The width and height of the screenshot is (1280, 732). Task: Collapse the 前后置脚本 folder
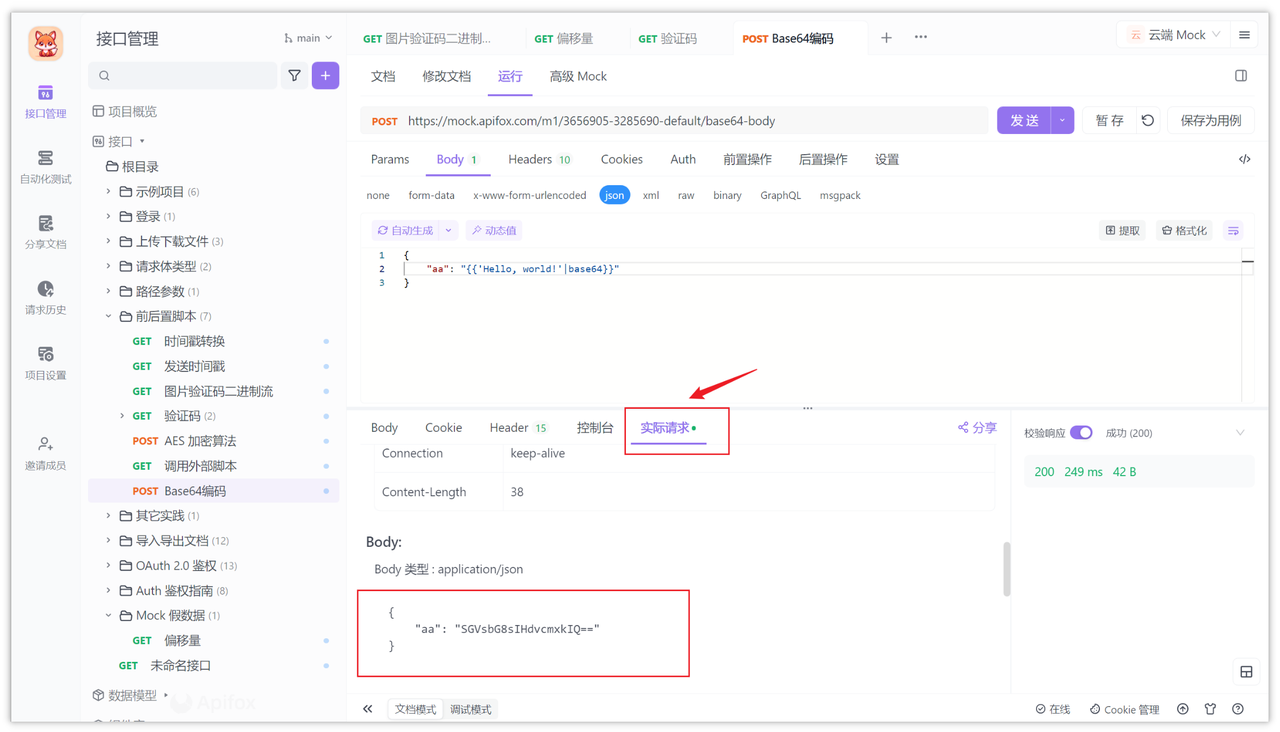(108, 316)
